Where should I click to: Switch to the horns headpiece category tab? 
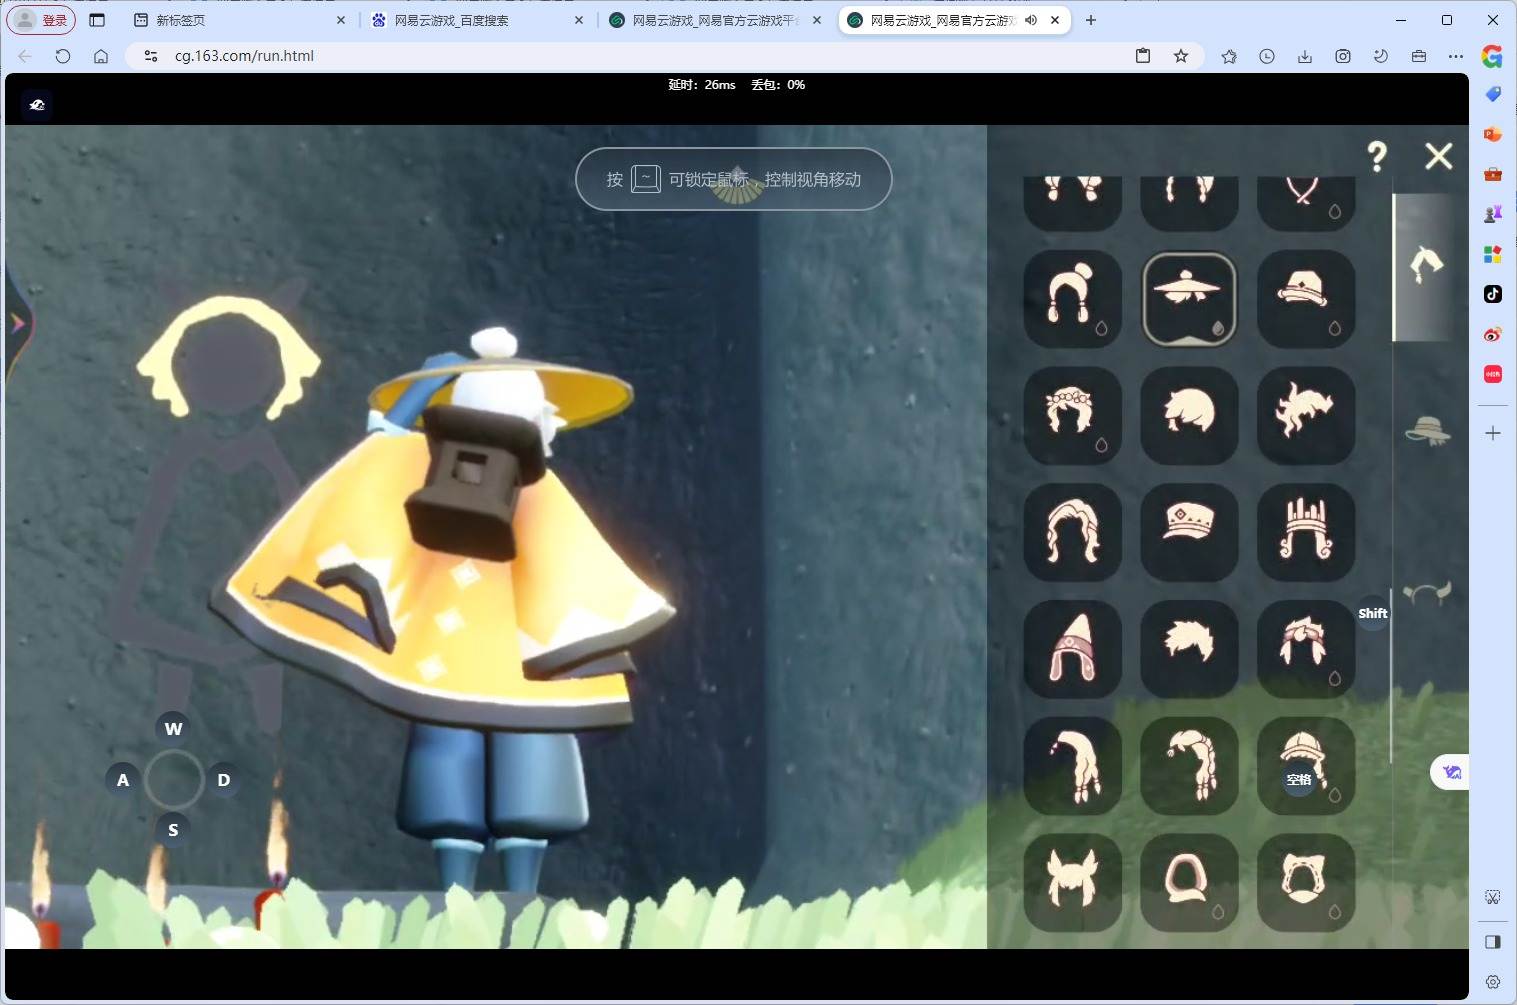point(1427,592)
